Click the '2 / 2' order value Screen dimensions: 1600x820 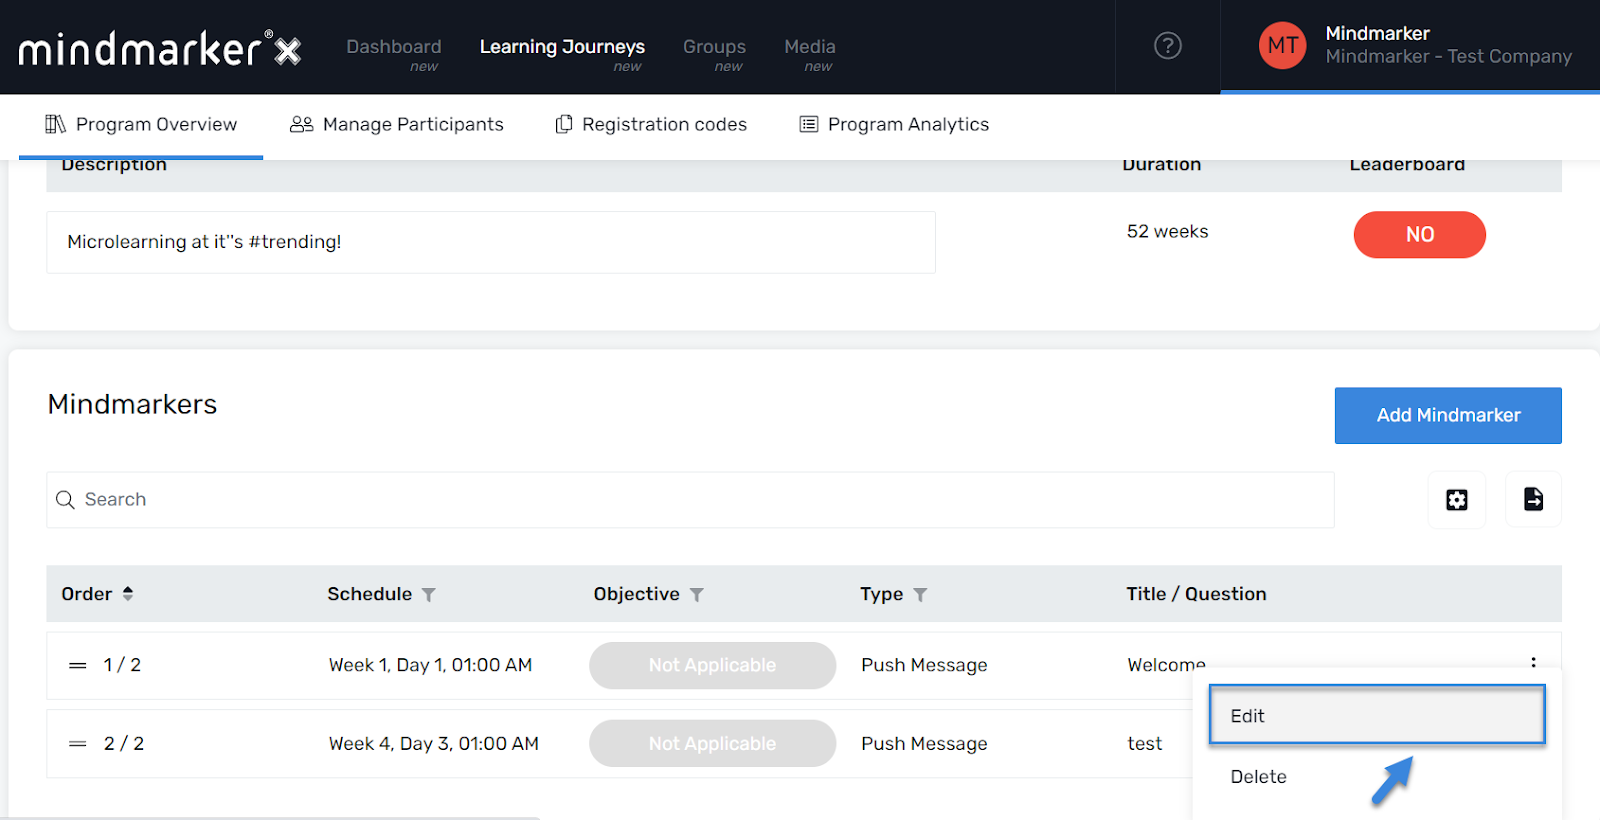[x=124, y=744]
